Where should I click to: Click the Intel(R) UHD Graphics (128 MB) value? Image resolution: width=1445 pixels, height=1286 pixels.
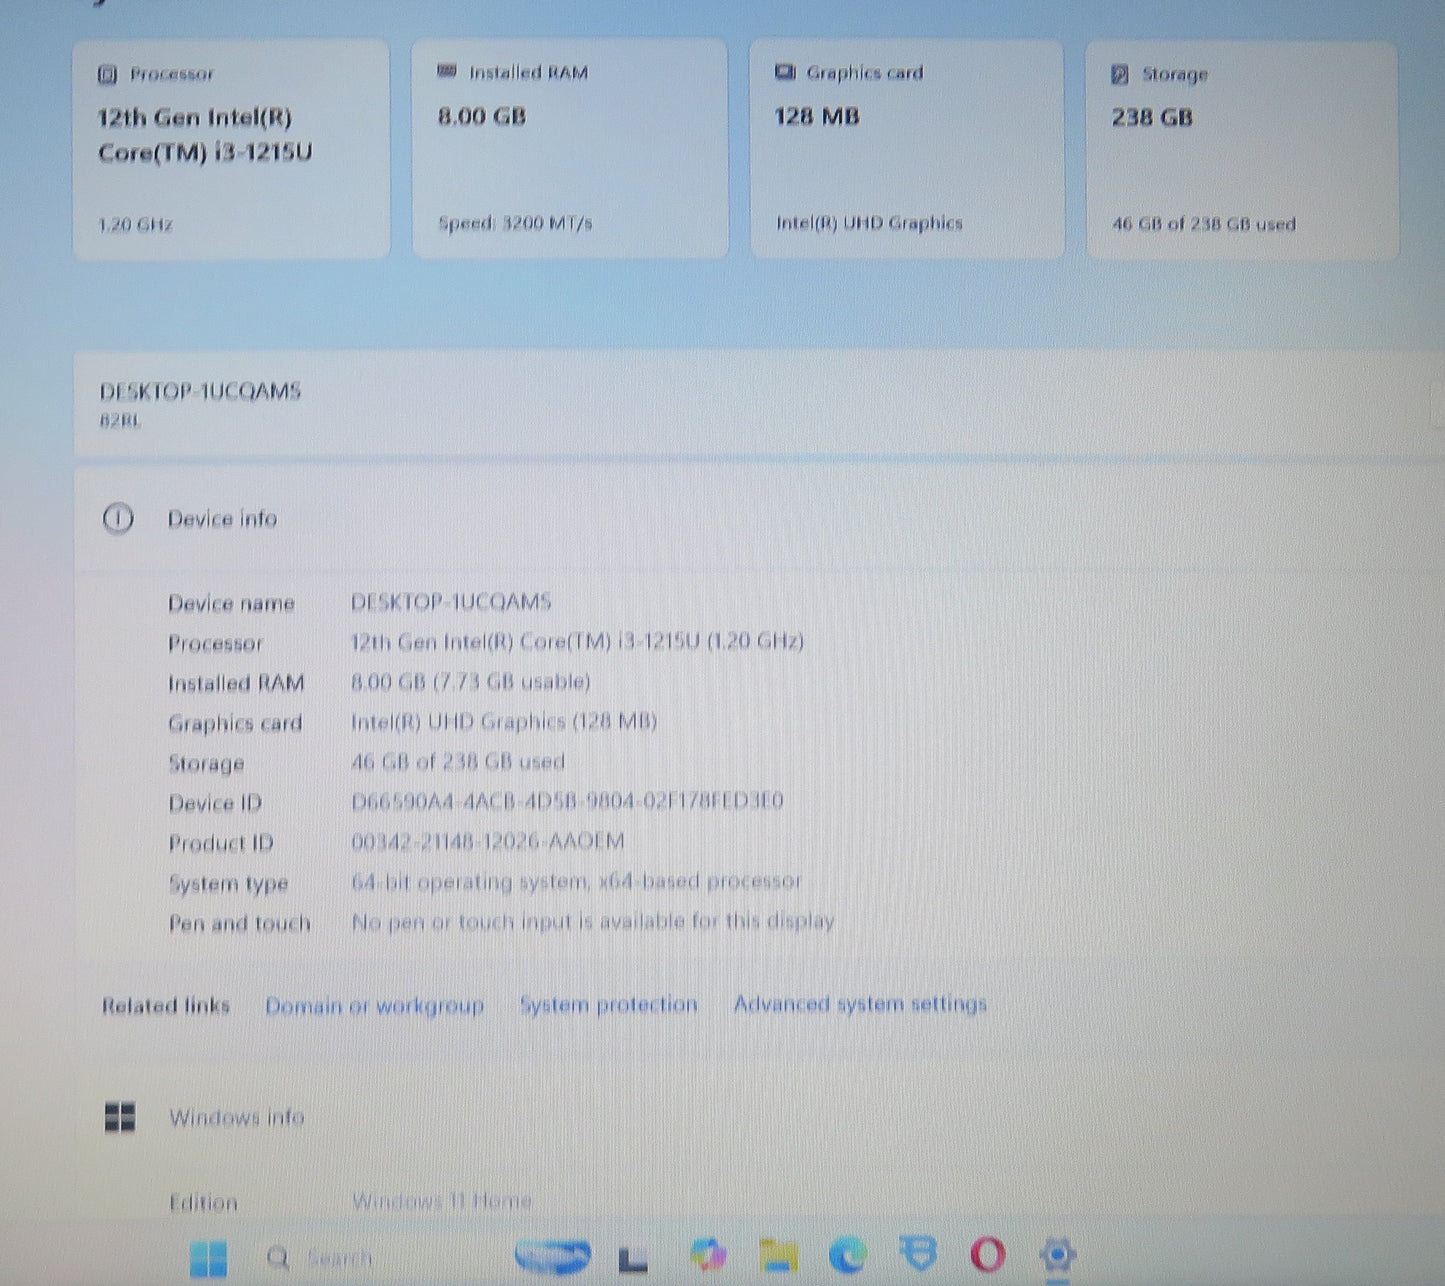click(504, 722)
